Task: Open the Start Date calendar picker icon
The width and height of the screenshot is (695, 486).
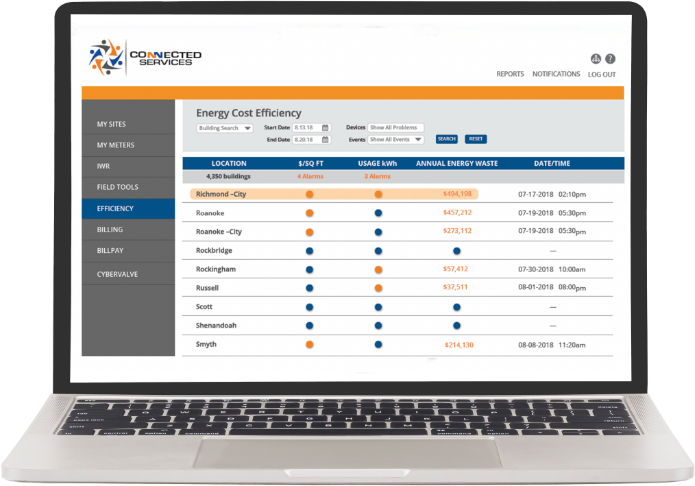Action: pos(324,128)
